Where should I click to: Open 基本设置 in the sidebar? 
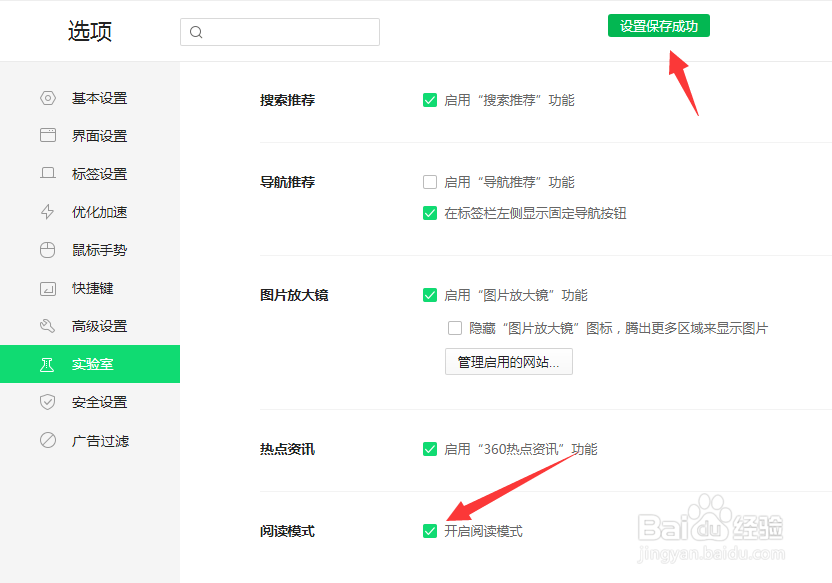90,98
